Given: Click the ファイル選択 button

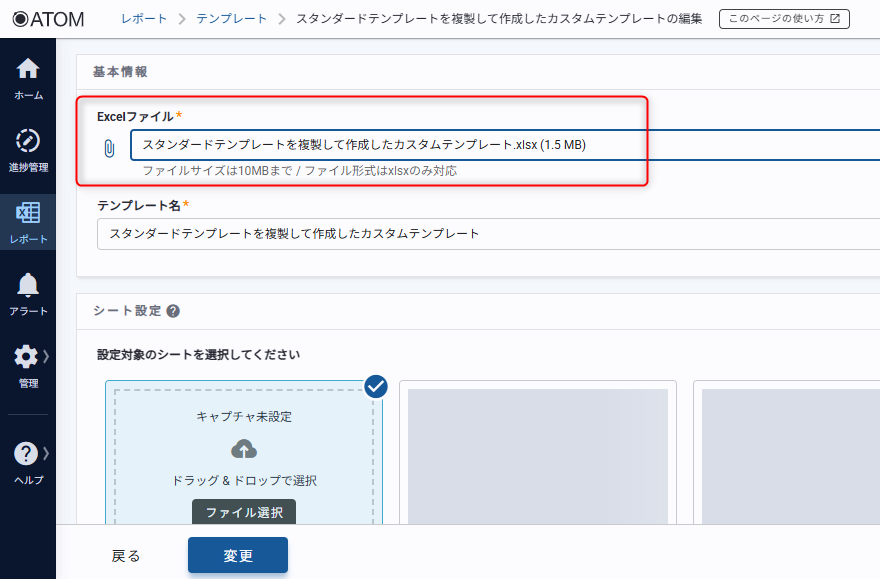Looking at the screenshot, I should pyautogui.click(x=244, y=512).
